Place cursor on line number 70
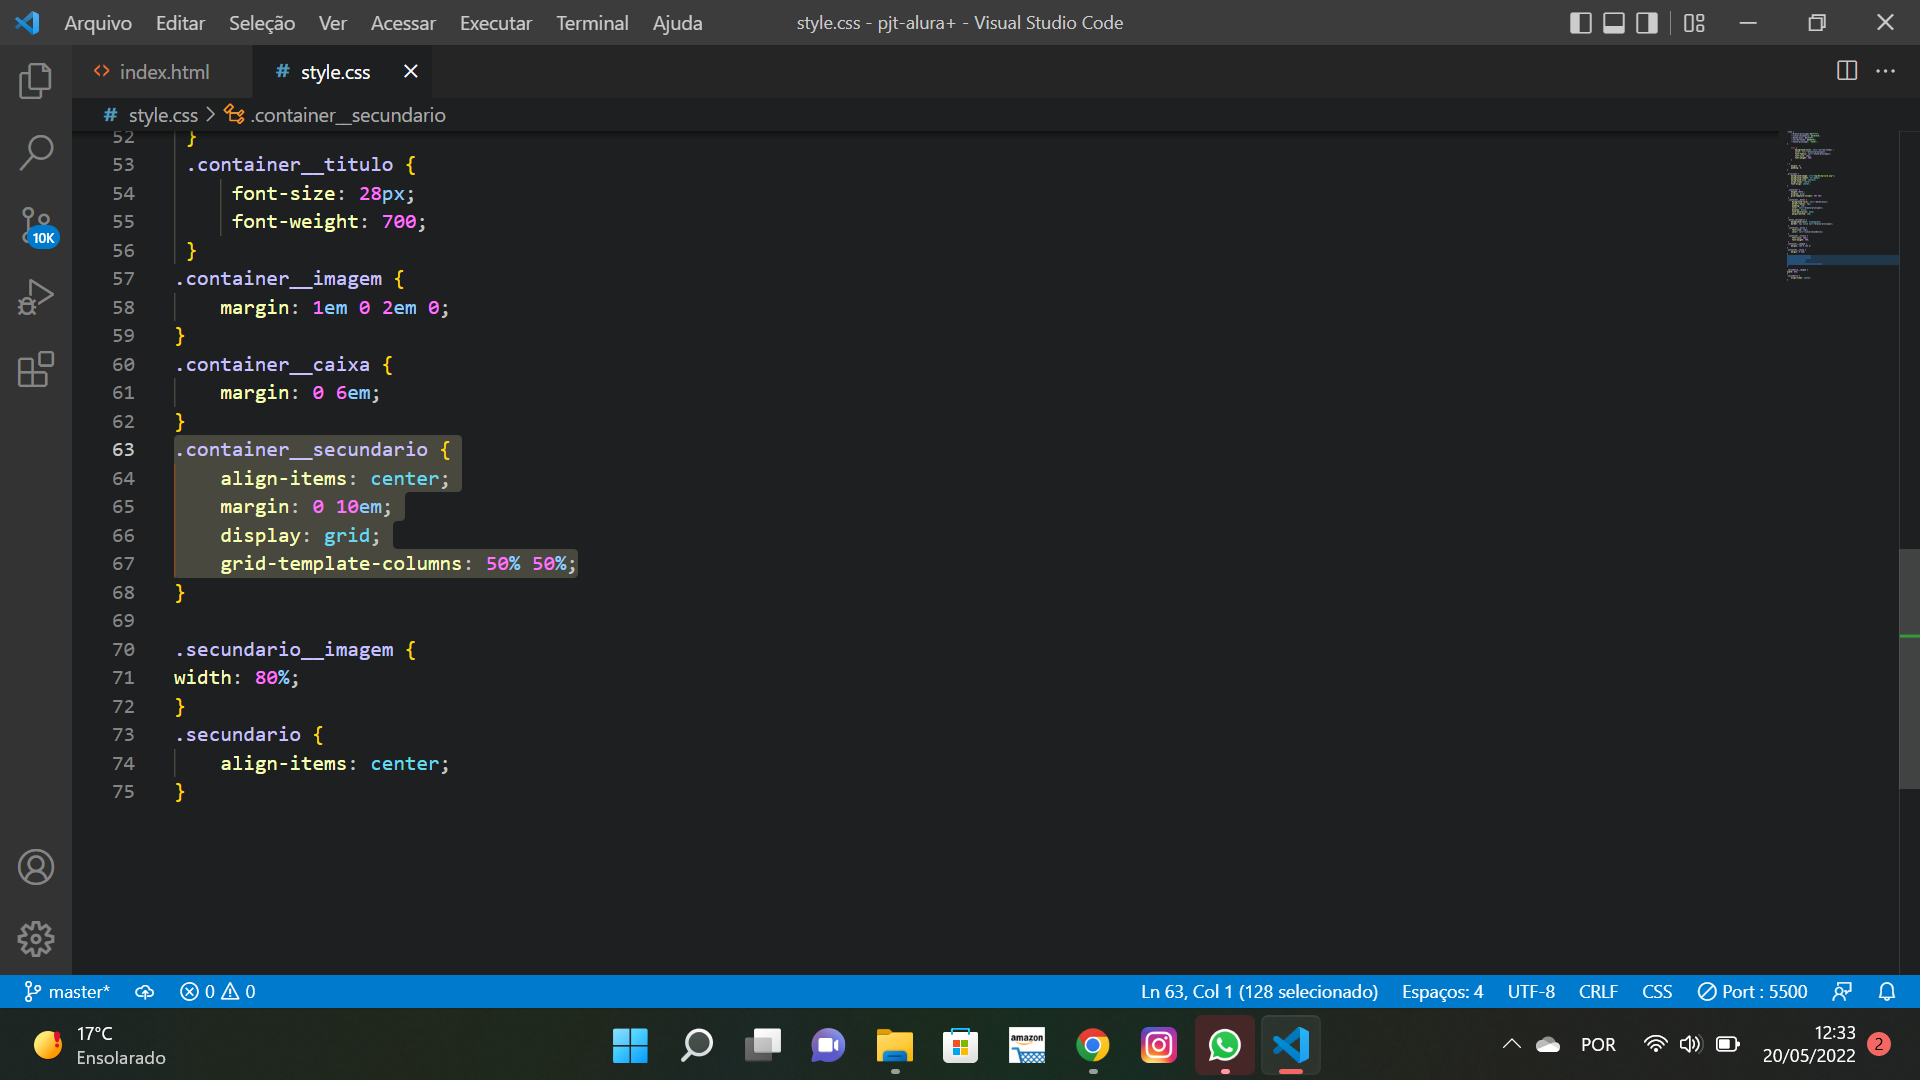1920x1080 pixels. pos(123,649)
